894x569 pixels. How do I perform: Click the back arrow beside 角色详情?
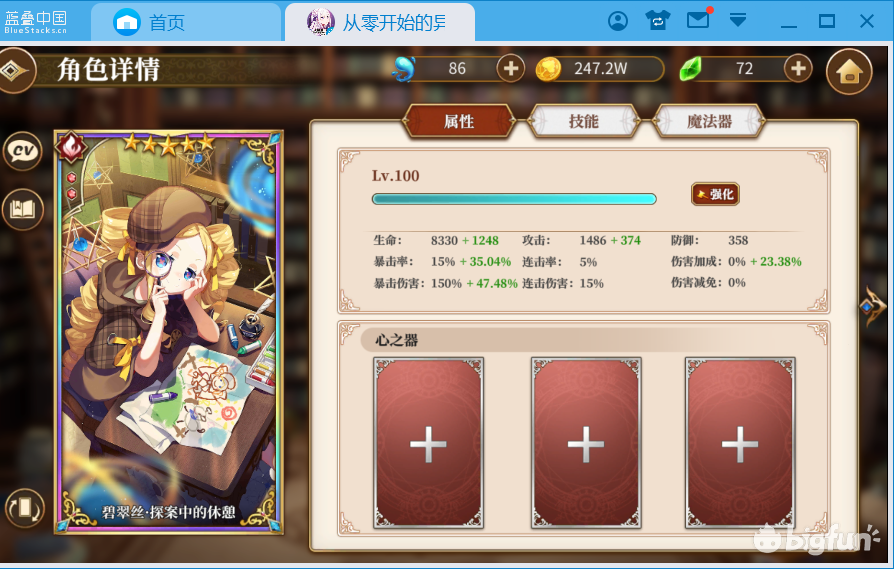click(14, 71)
